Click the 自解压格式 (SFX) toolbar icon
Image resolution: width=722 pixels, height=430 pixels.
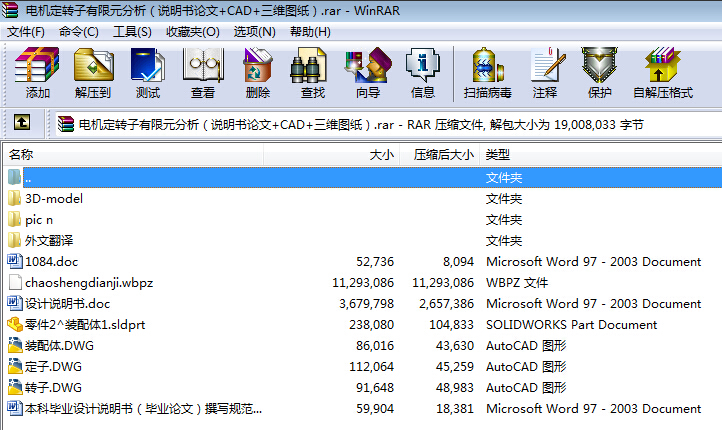click(x=663, y=65)
